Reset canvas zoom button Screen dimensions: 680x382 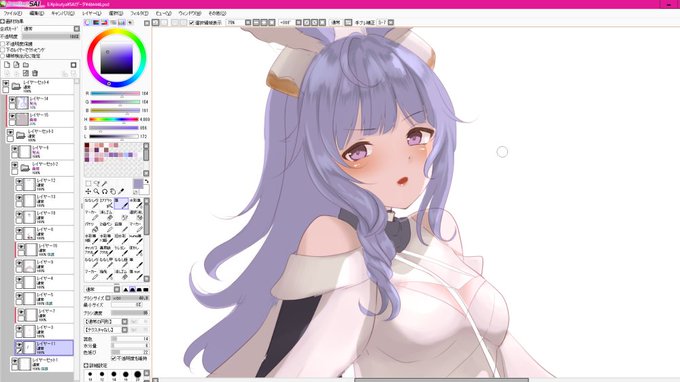coord(271,23)
